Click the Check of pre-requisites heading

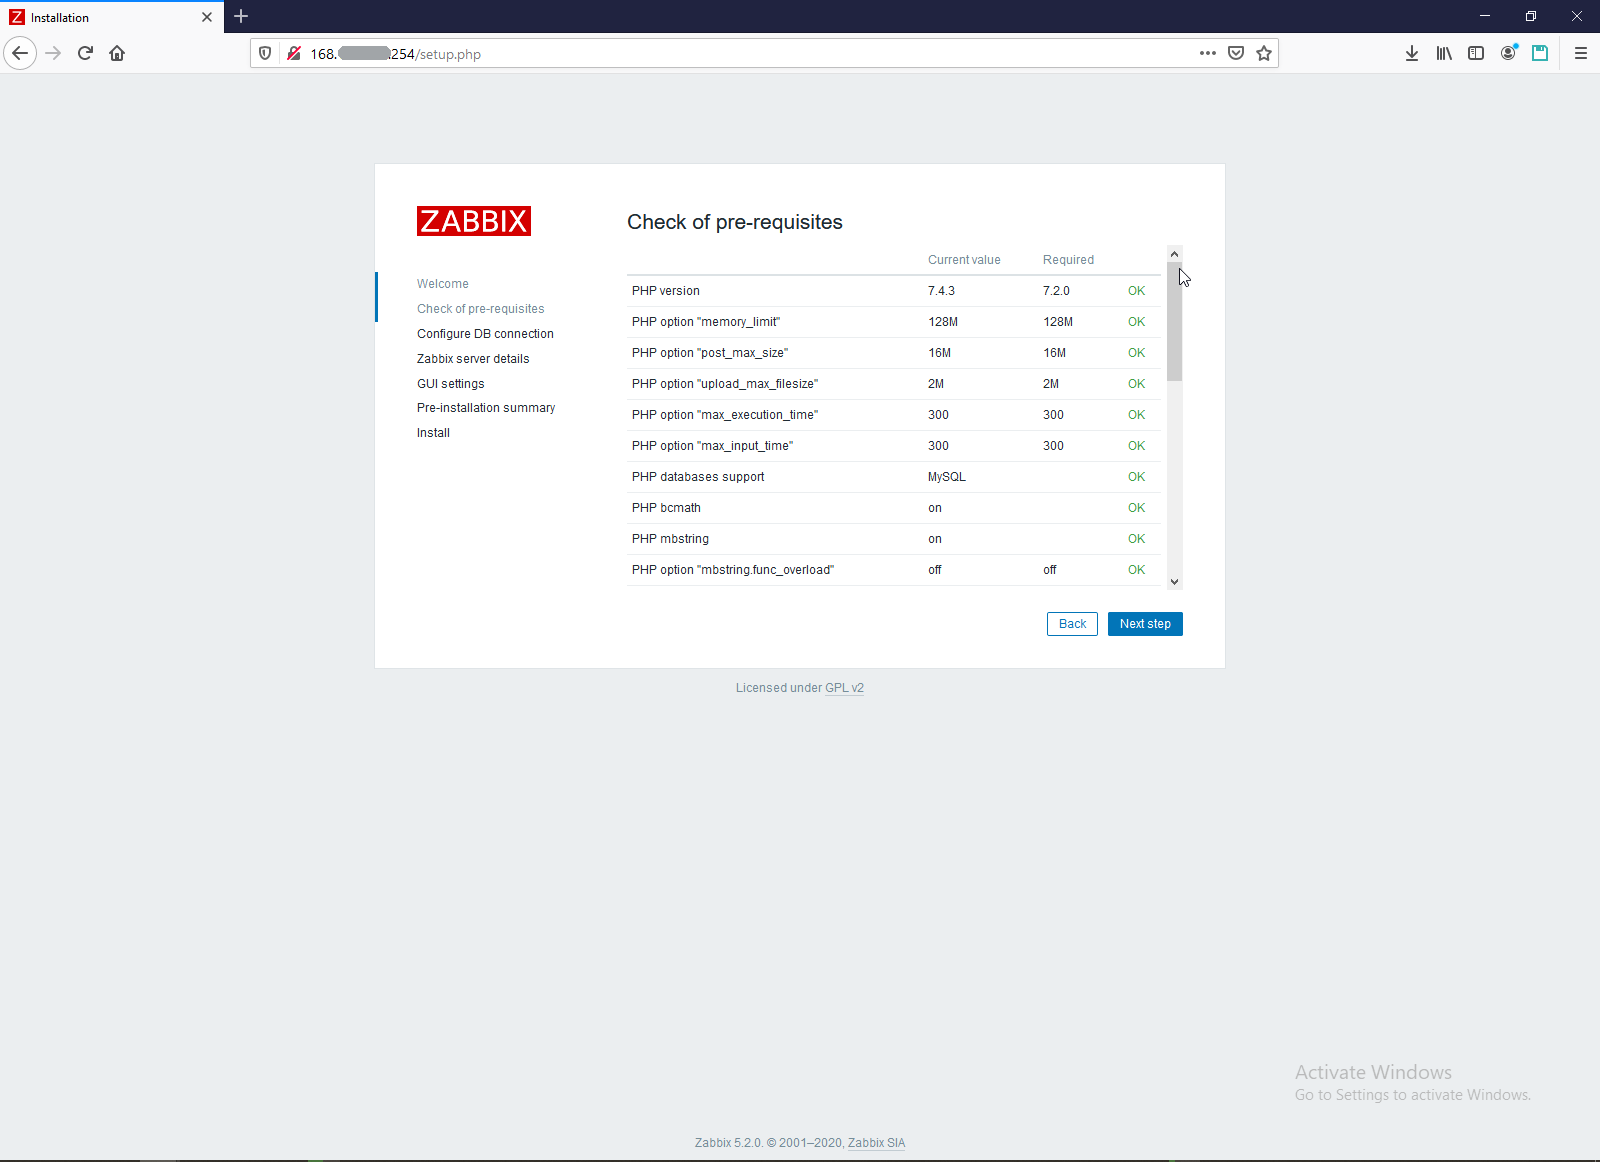(x=735, y=222)
